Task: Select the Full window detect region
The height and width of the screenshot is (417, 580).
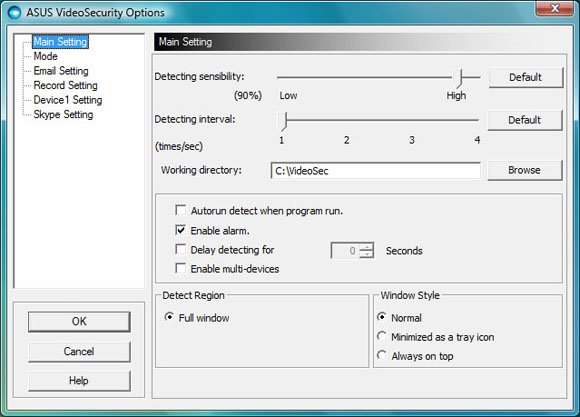Action: (169, 317)
